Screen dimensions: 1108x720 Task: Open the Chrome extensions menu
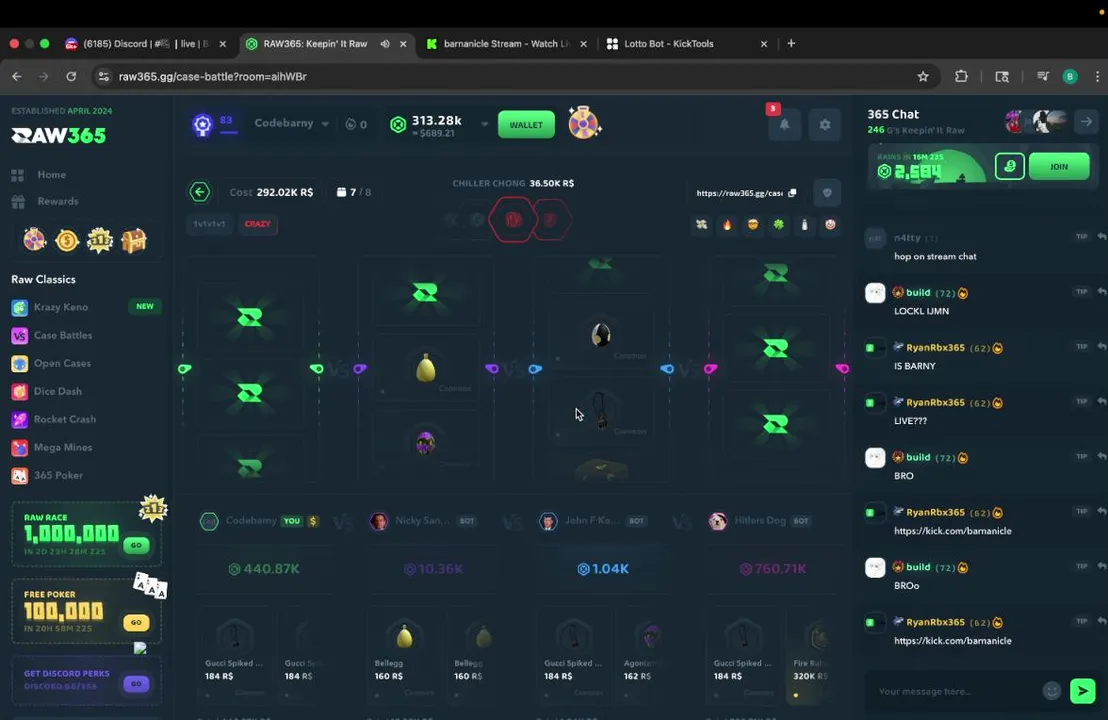pyautogui.click(x=961, y=76)
